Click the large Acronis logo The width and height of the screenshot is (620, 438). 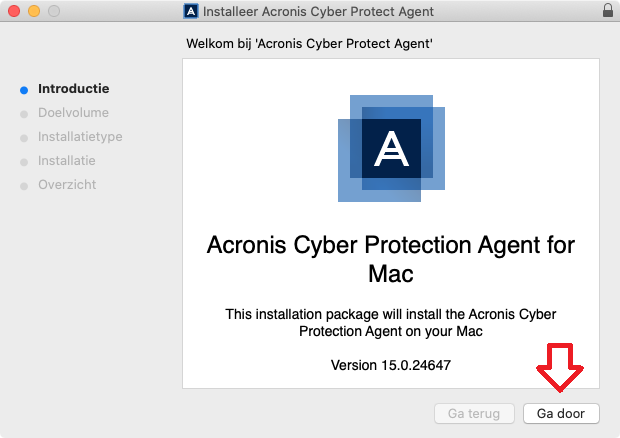[391, 148]
